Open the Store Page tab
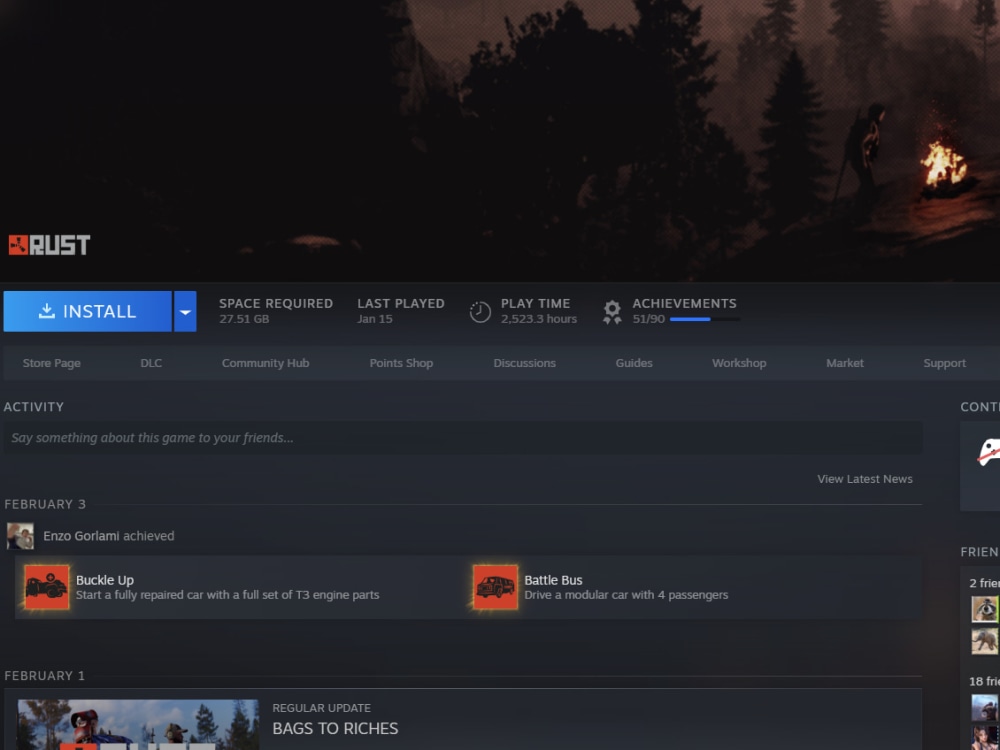This screenshot has width=1000, height=750. (x=52, y=363)
